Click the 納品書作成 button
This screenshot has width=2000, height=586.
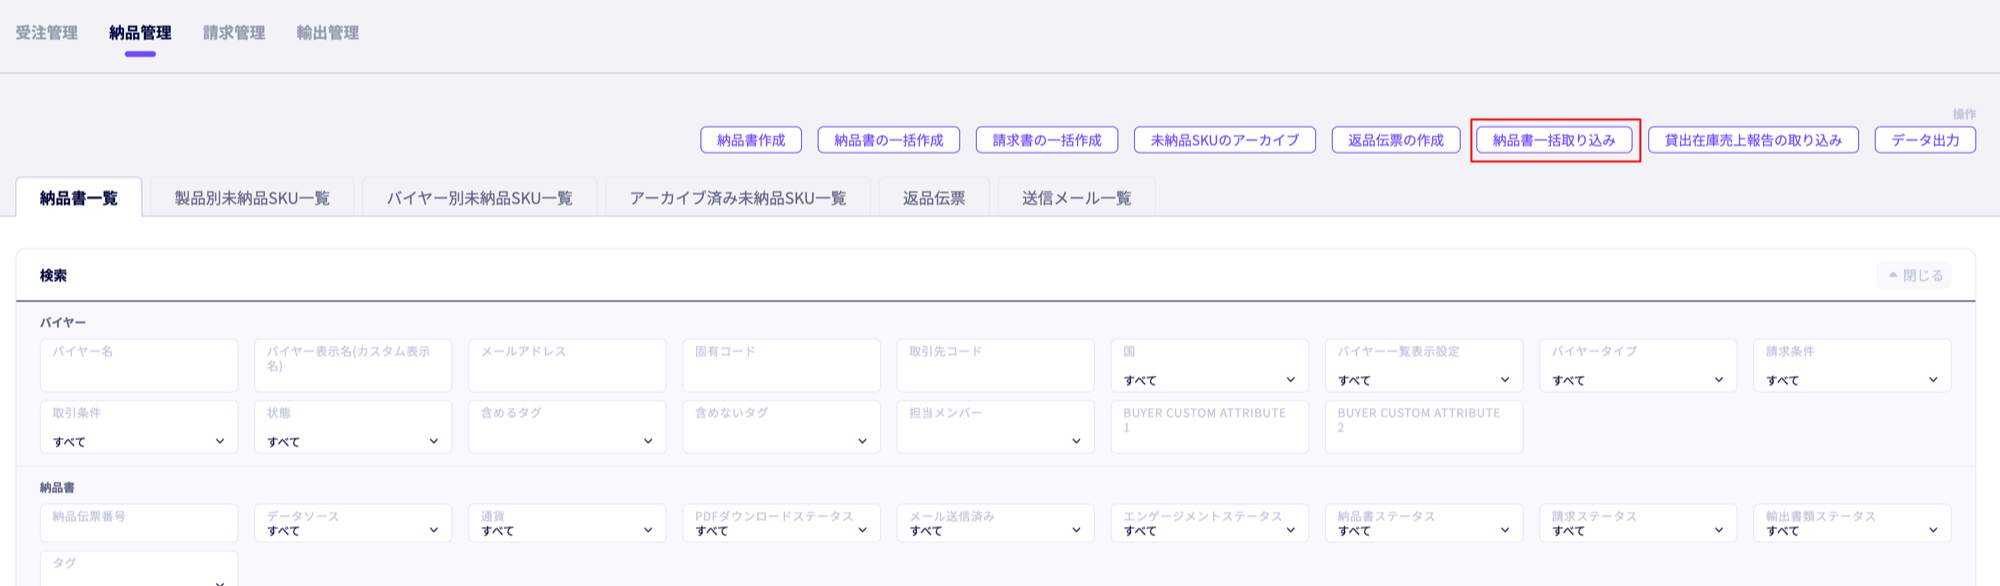pos(751,140)
